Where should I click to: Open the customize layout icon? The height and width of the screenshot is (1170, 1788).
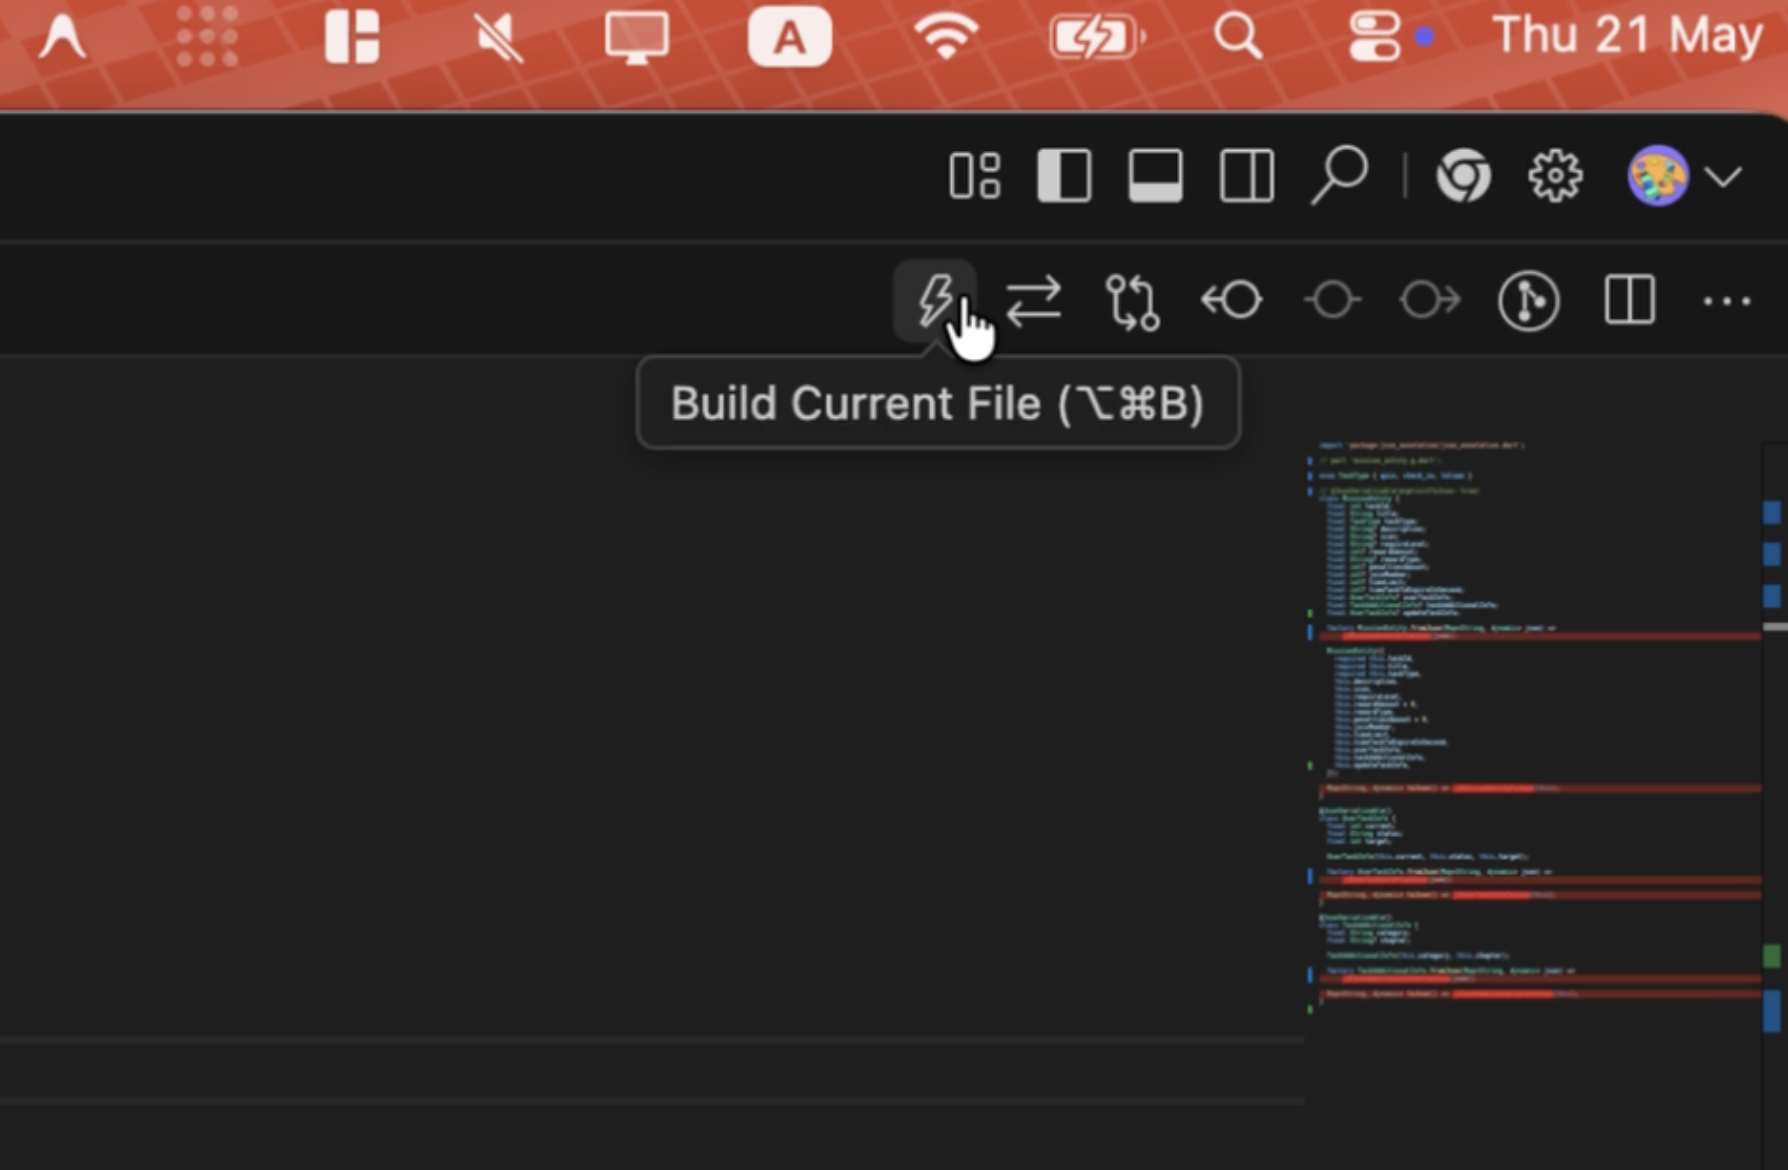coord(974,176)
